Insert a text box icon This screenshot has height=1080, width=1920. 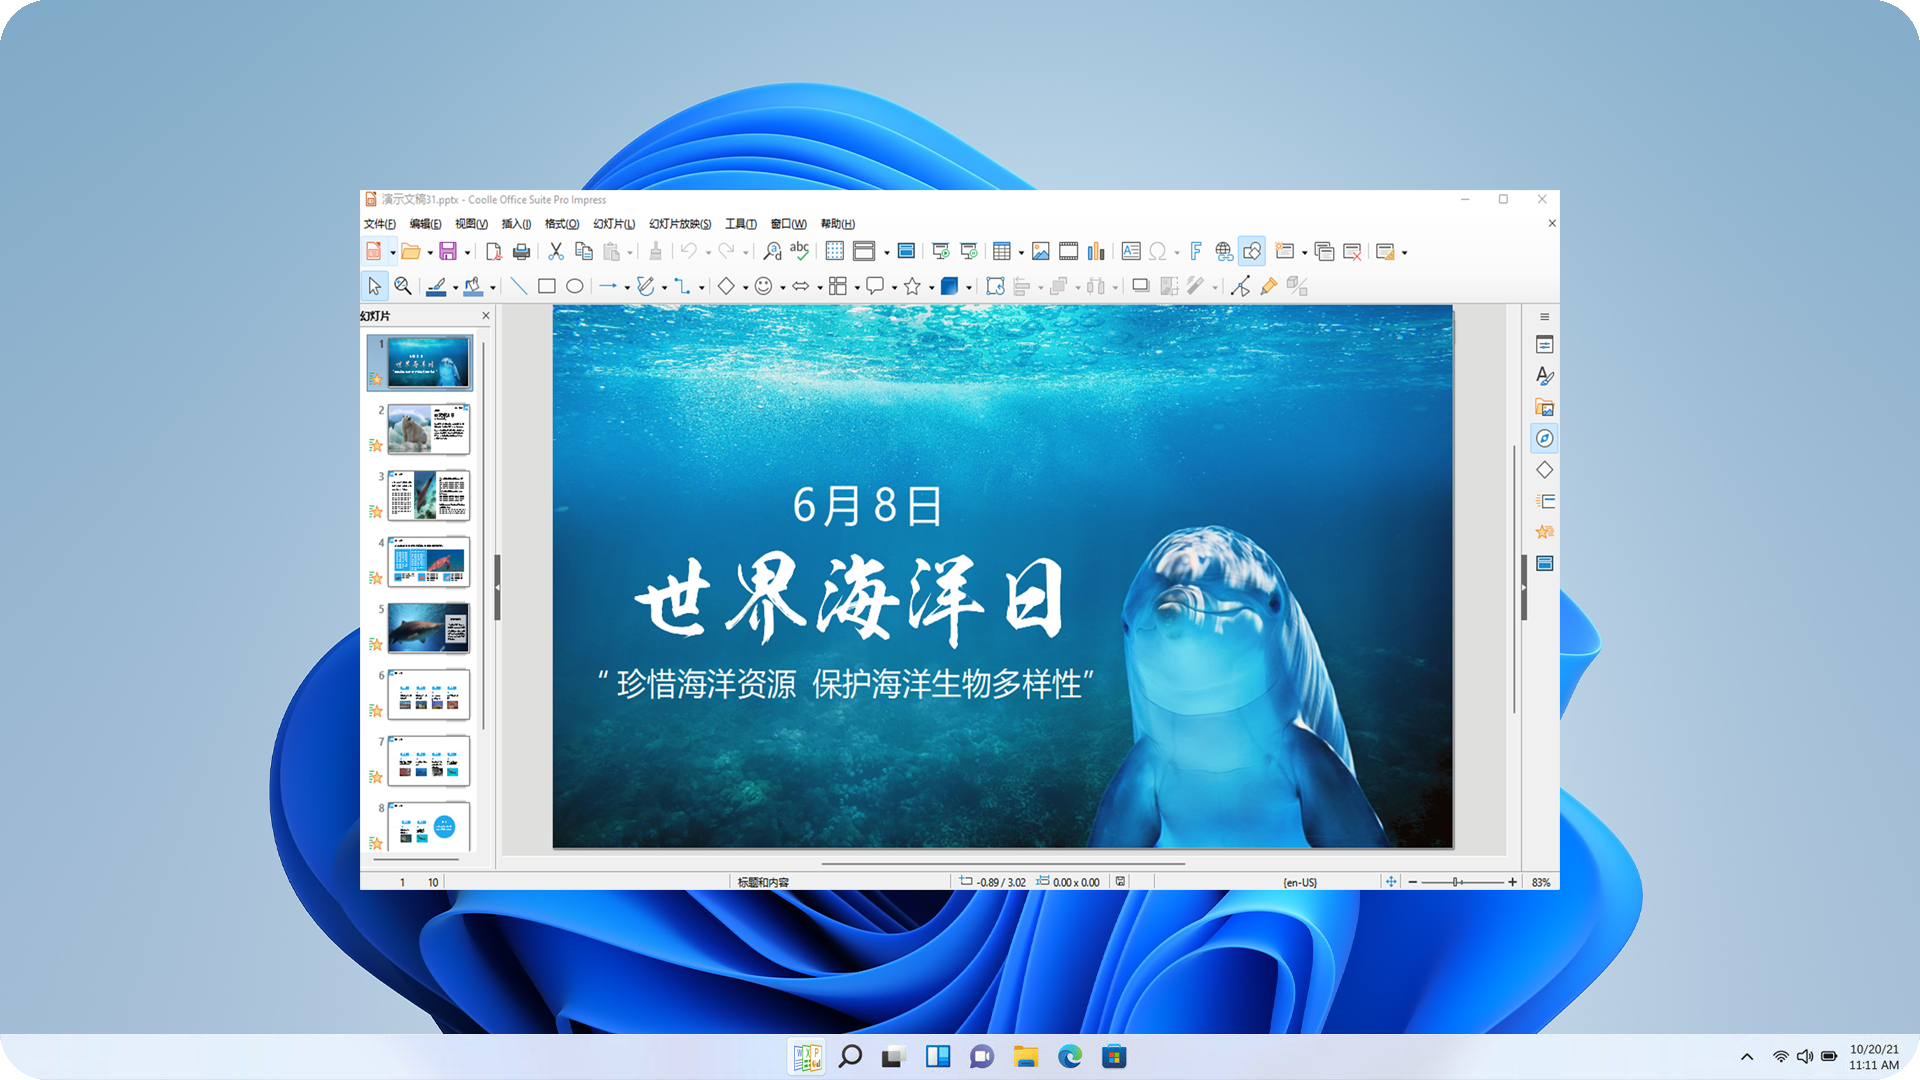pyautogui.click(x=1131, y=251)
